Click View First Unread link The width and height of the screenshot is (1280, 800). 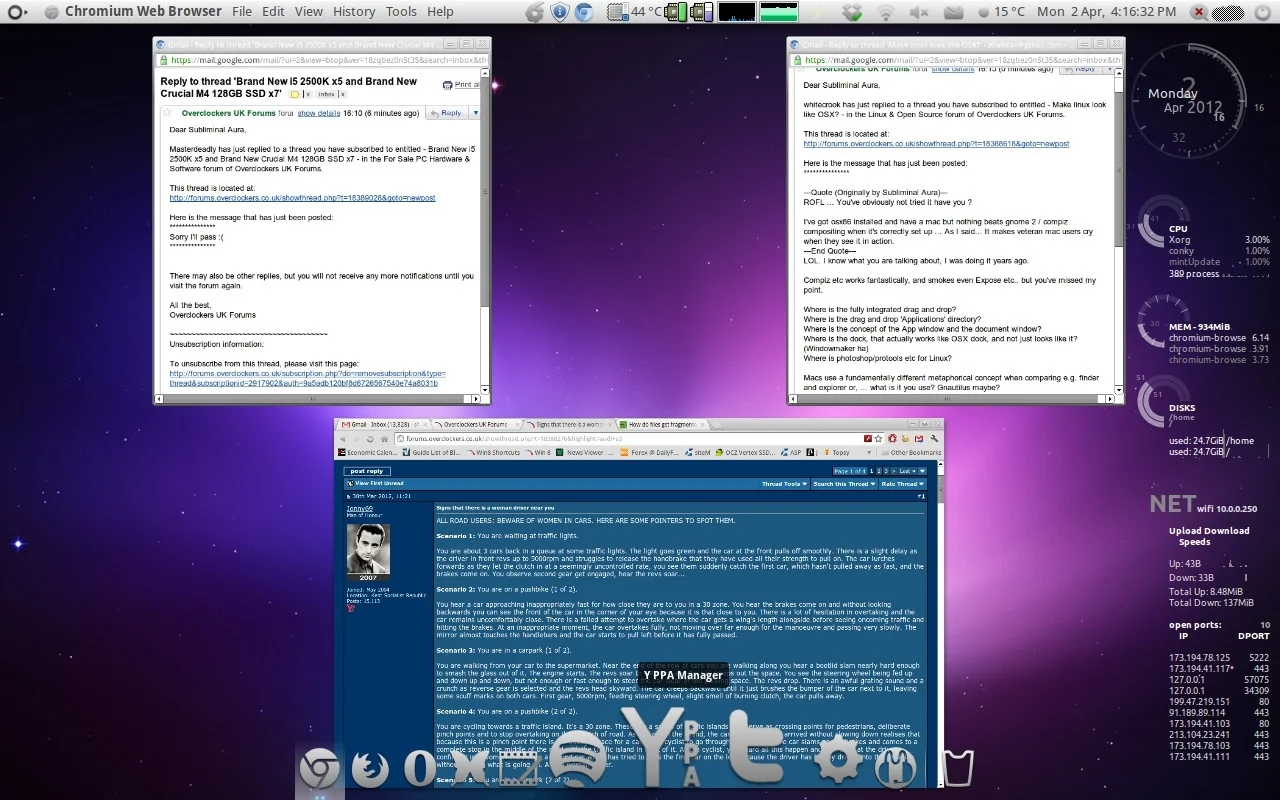pyautogui.click(x=380, y=484)
